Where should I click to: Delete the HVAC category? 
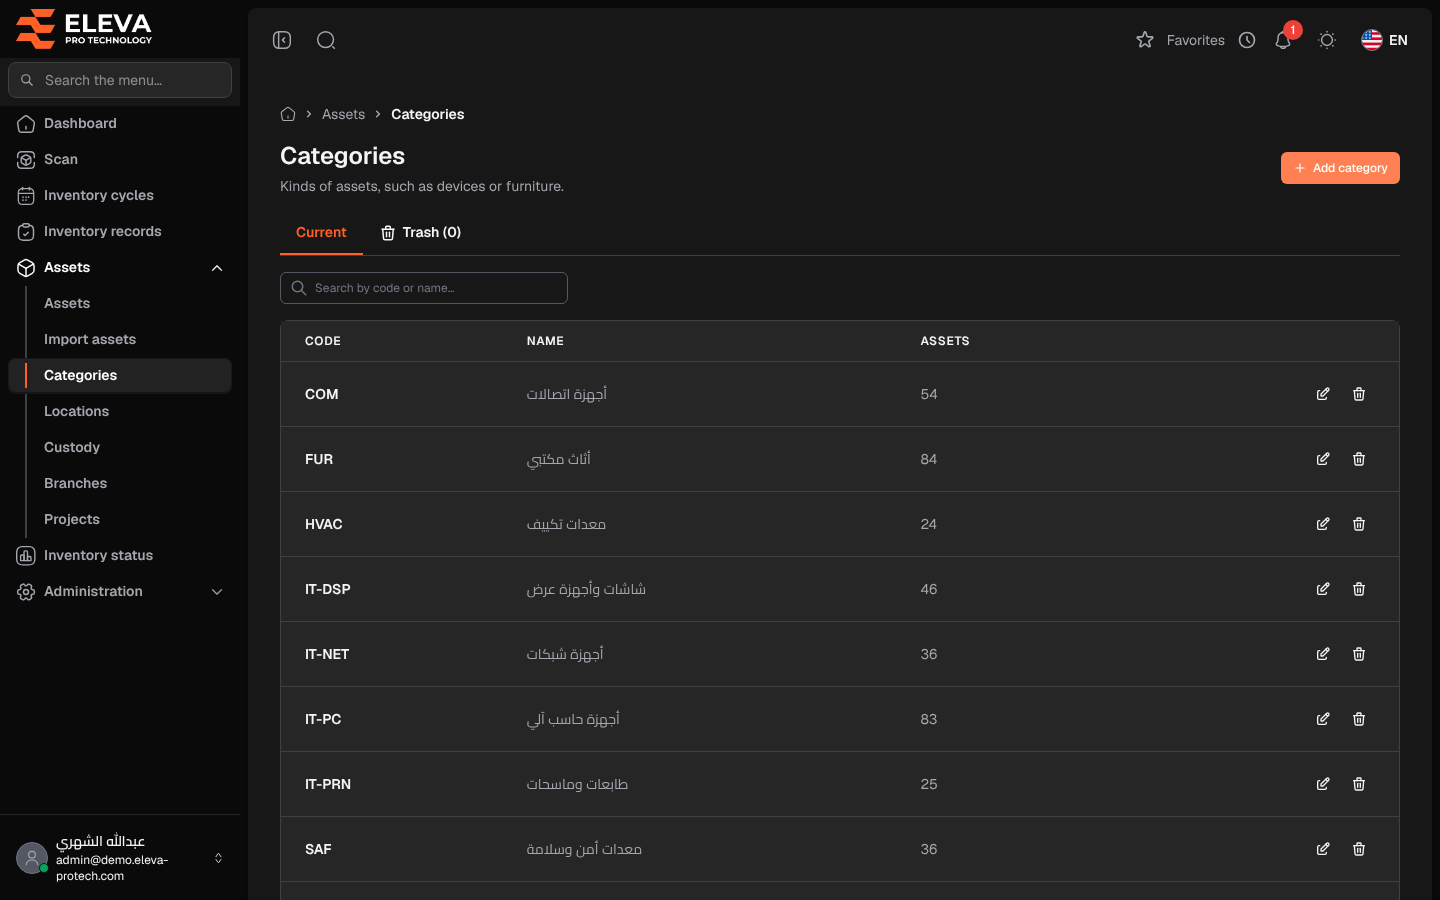click(x=1359, y=524)
